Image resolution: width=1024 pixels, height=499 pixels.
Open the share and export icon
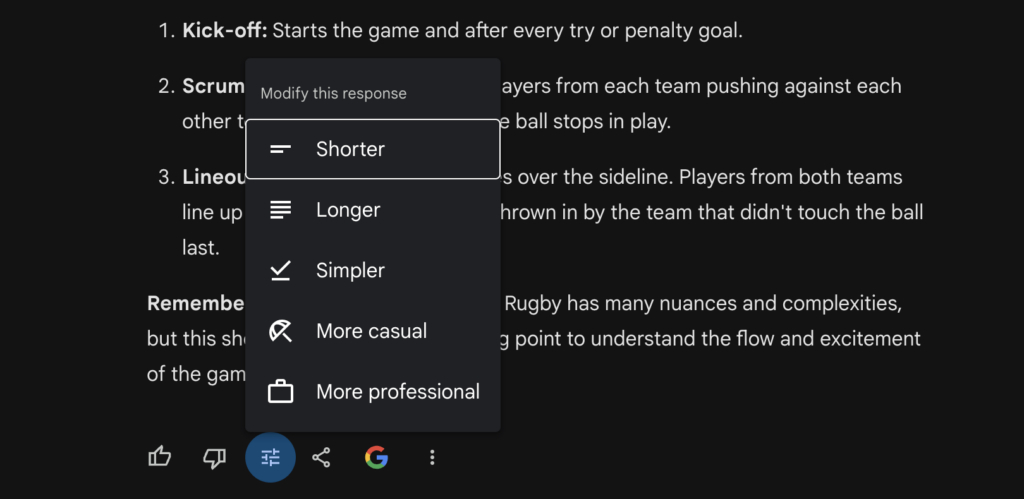pos(321,457)
